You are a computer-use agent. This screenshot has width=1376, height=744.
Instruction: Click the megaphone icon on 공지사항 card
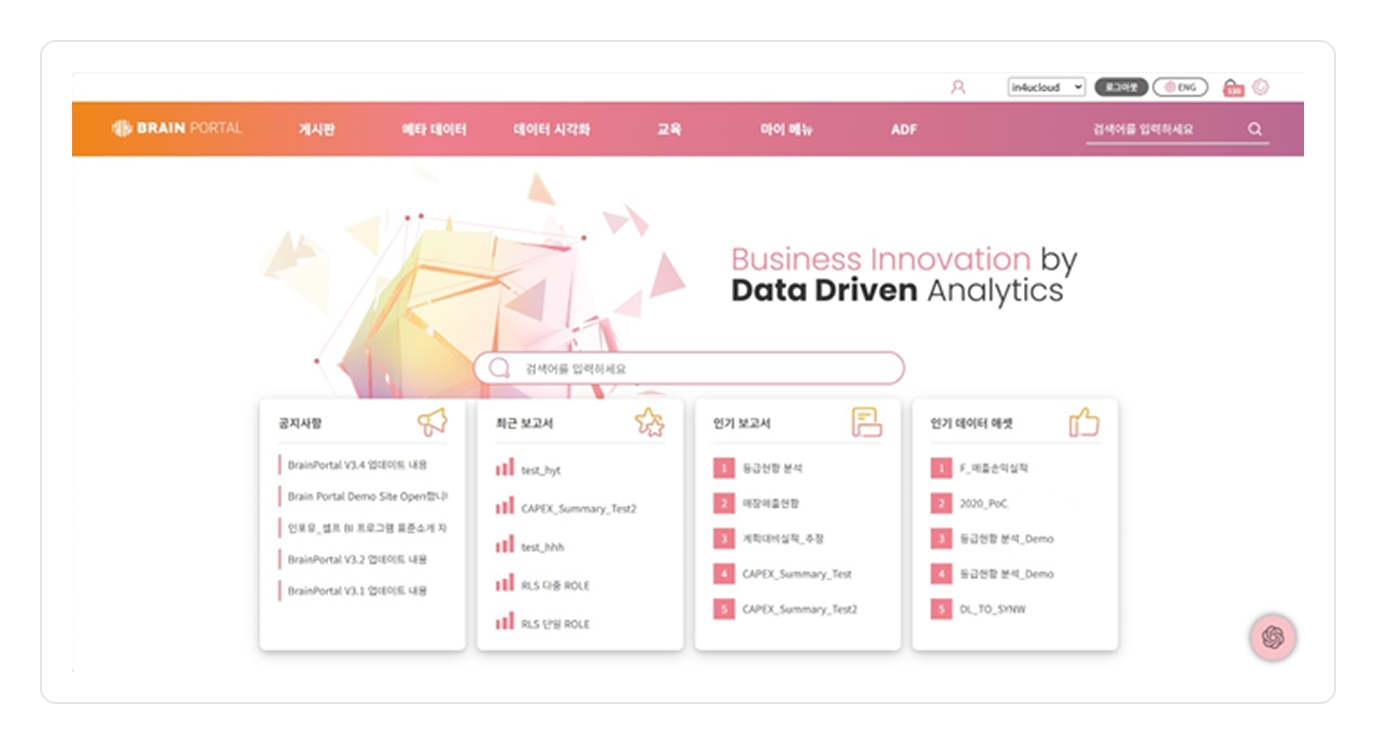tap(432, 423)
